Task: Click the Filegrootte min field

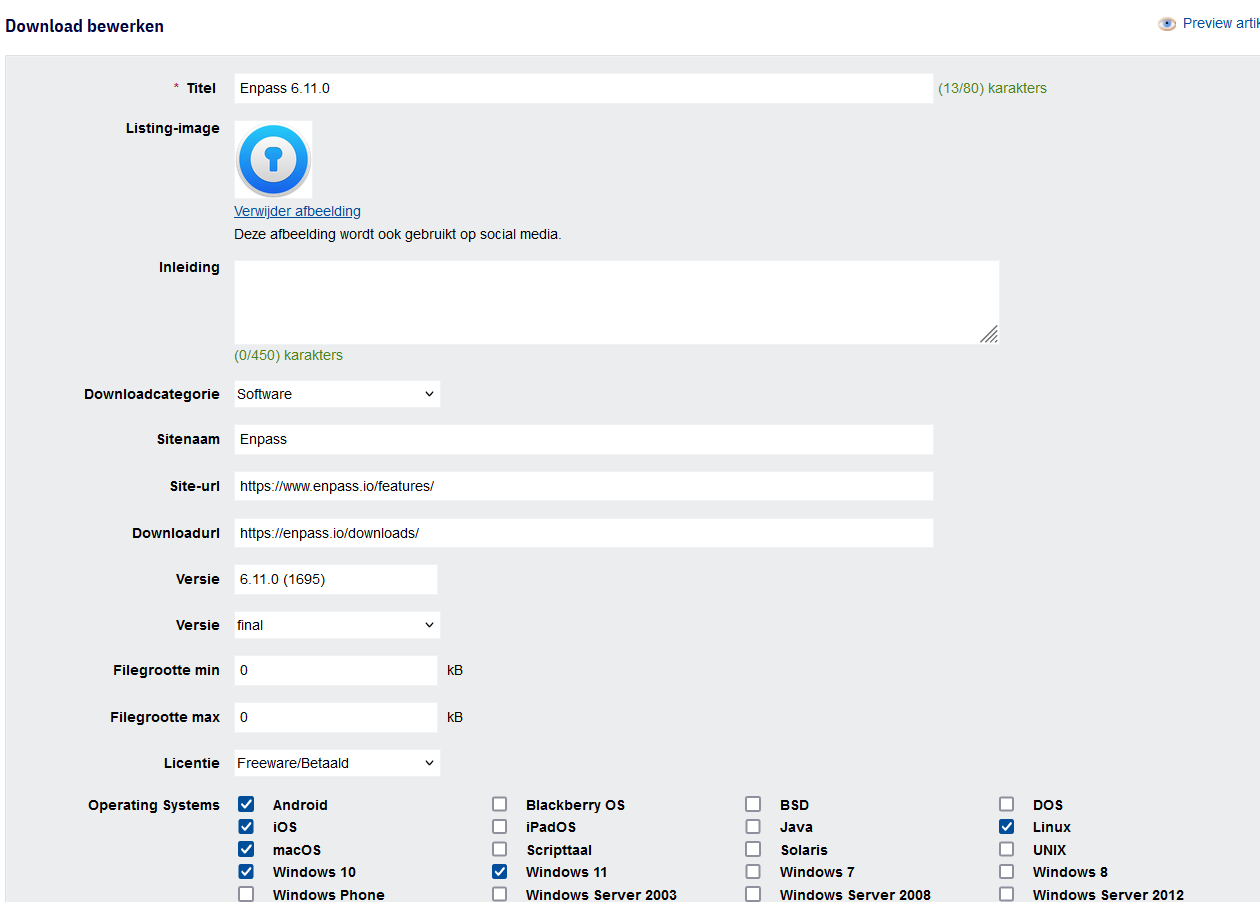Action: [x=336, y=671]
